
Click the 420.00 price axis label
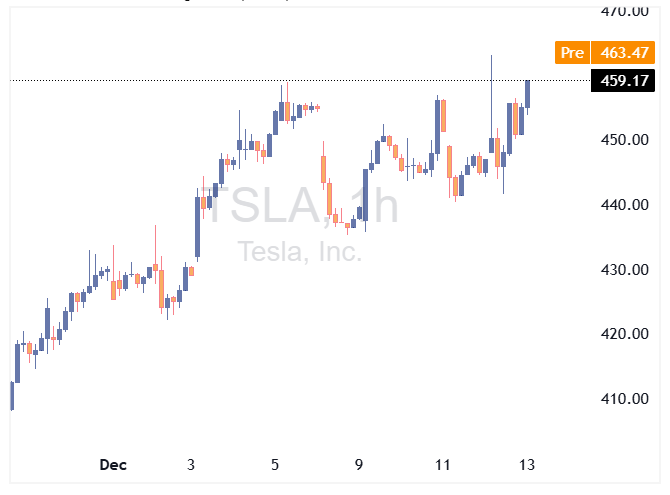[x=621, y=334]
